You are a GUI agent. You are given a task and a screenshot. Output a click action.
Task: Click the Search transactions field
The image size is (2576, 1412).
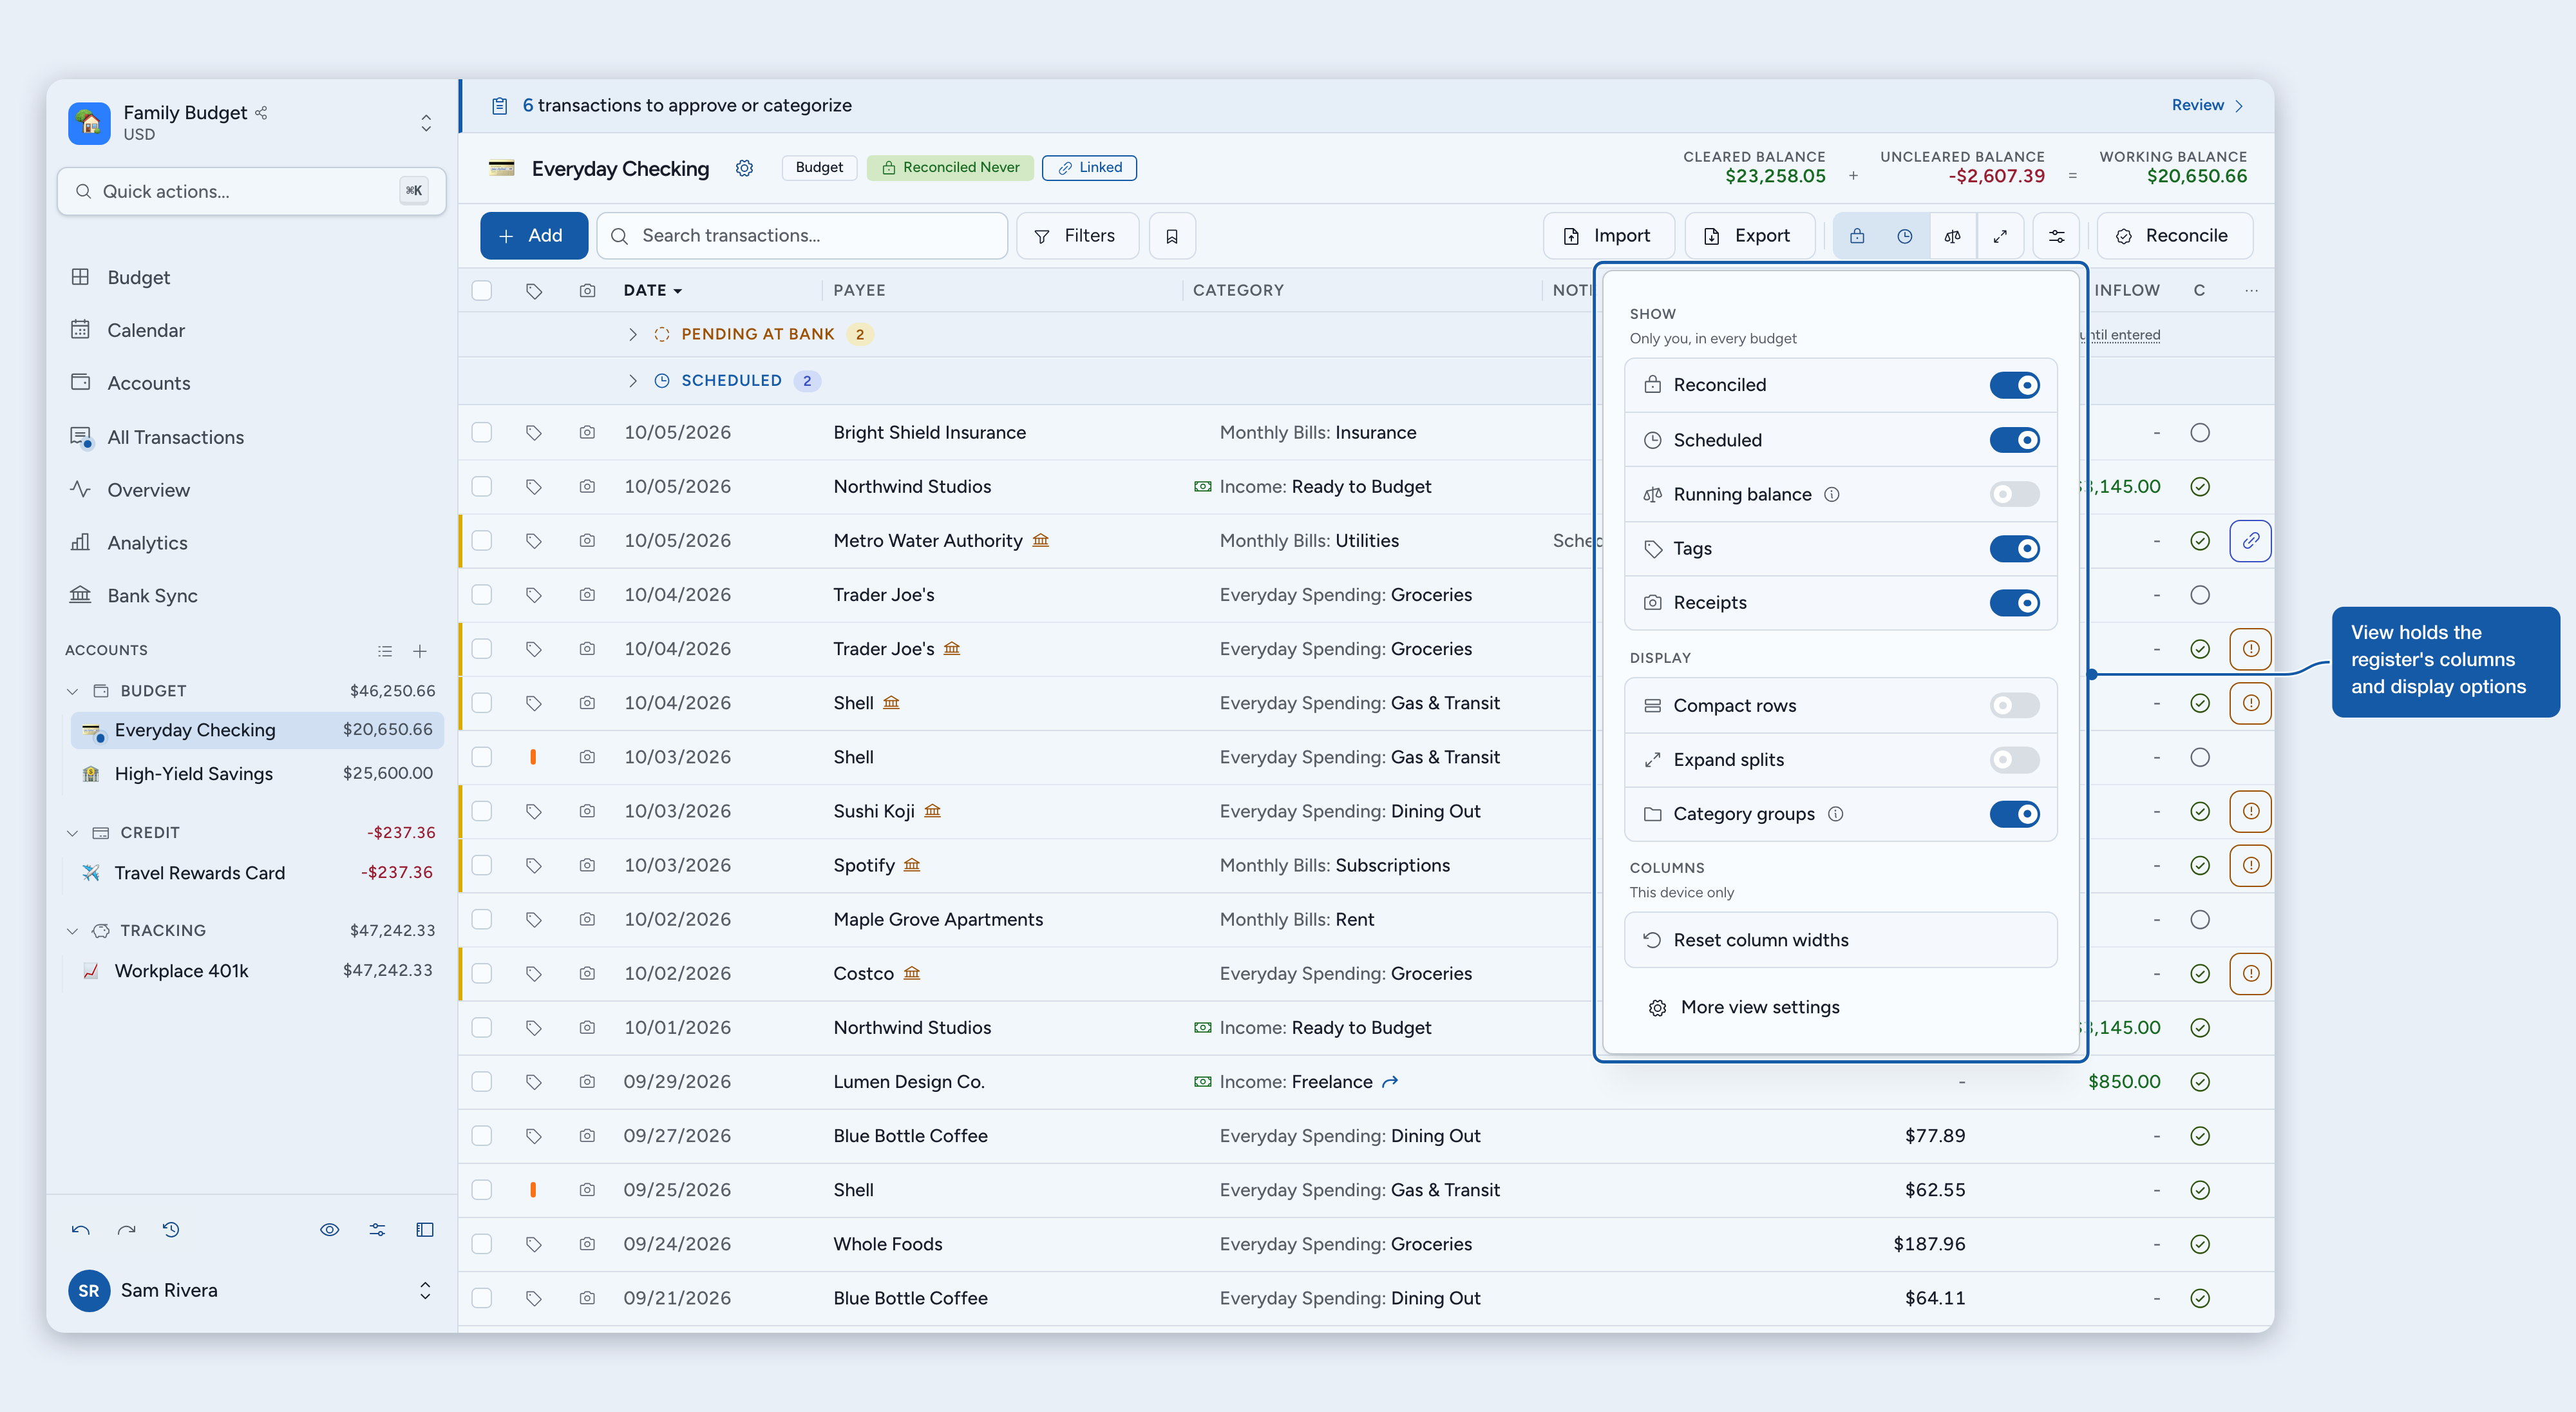coord(802,236)
